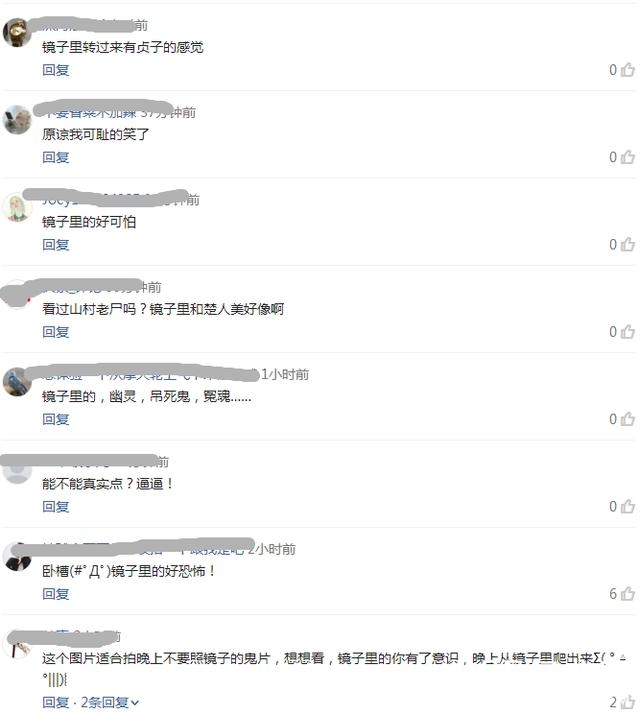
Task: Like the comment 镜子里的好可怕
Action: 628,245
